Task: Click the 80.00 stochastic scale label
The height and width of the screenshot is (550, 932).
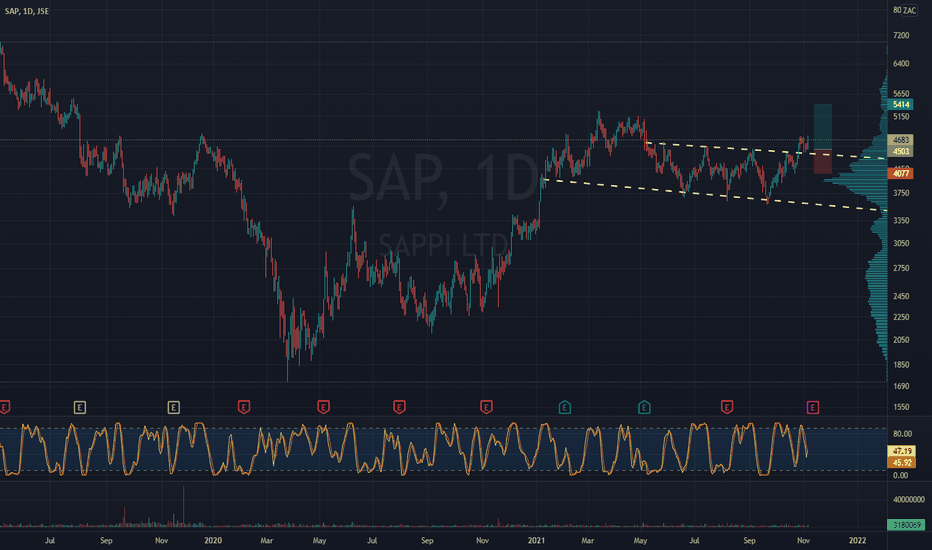Action: click(x=902, y=434)
